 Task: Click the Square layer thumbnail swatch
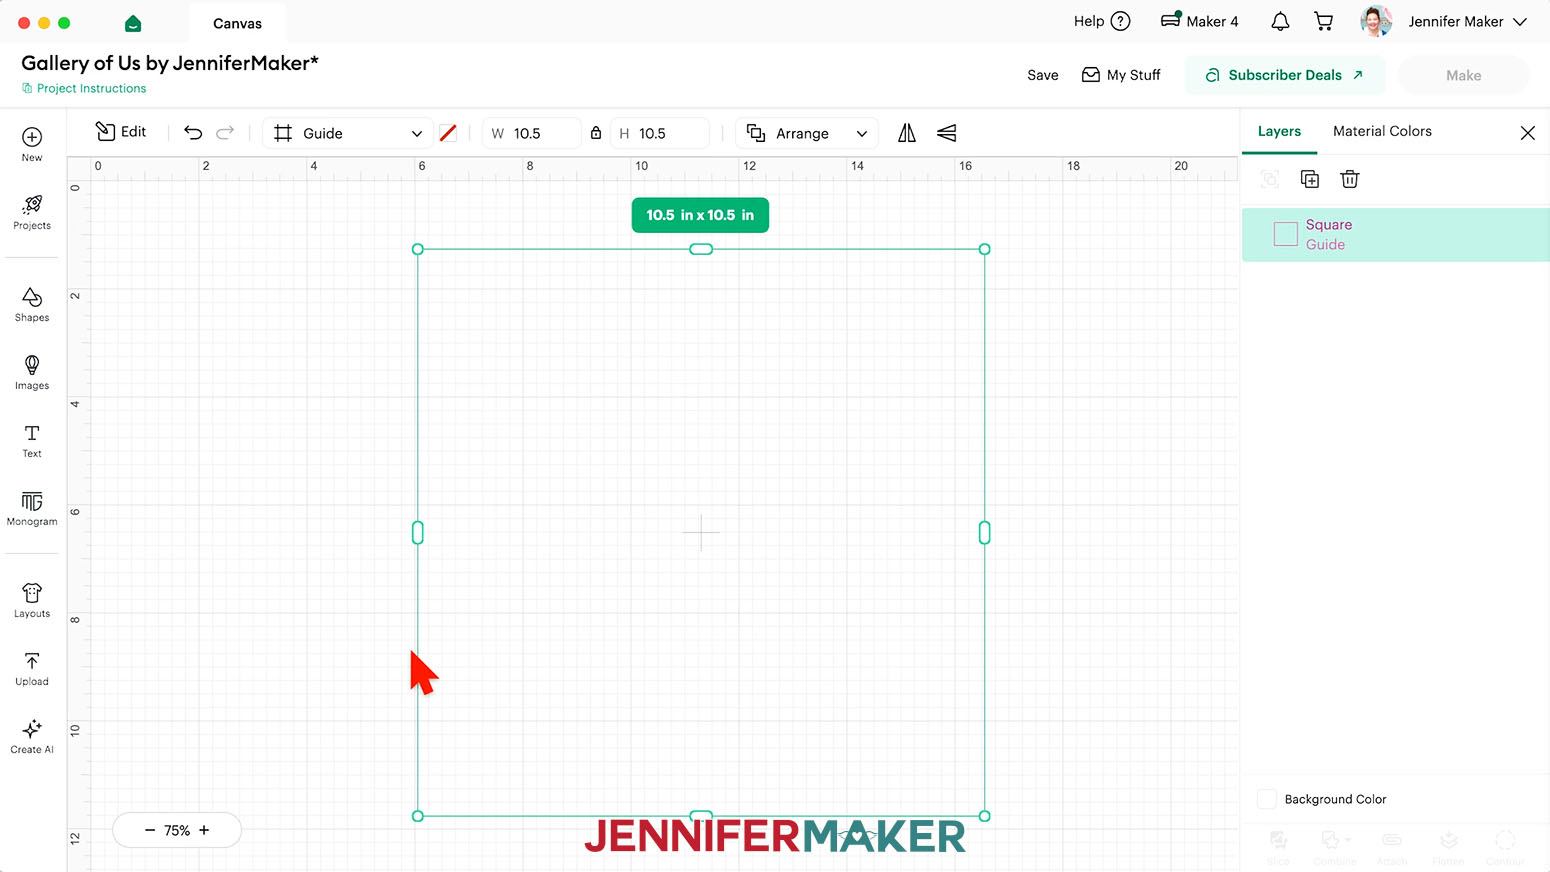pos(1285,234)
